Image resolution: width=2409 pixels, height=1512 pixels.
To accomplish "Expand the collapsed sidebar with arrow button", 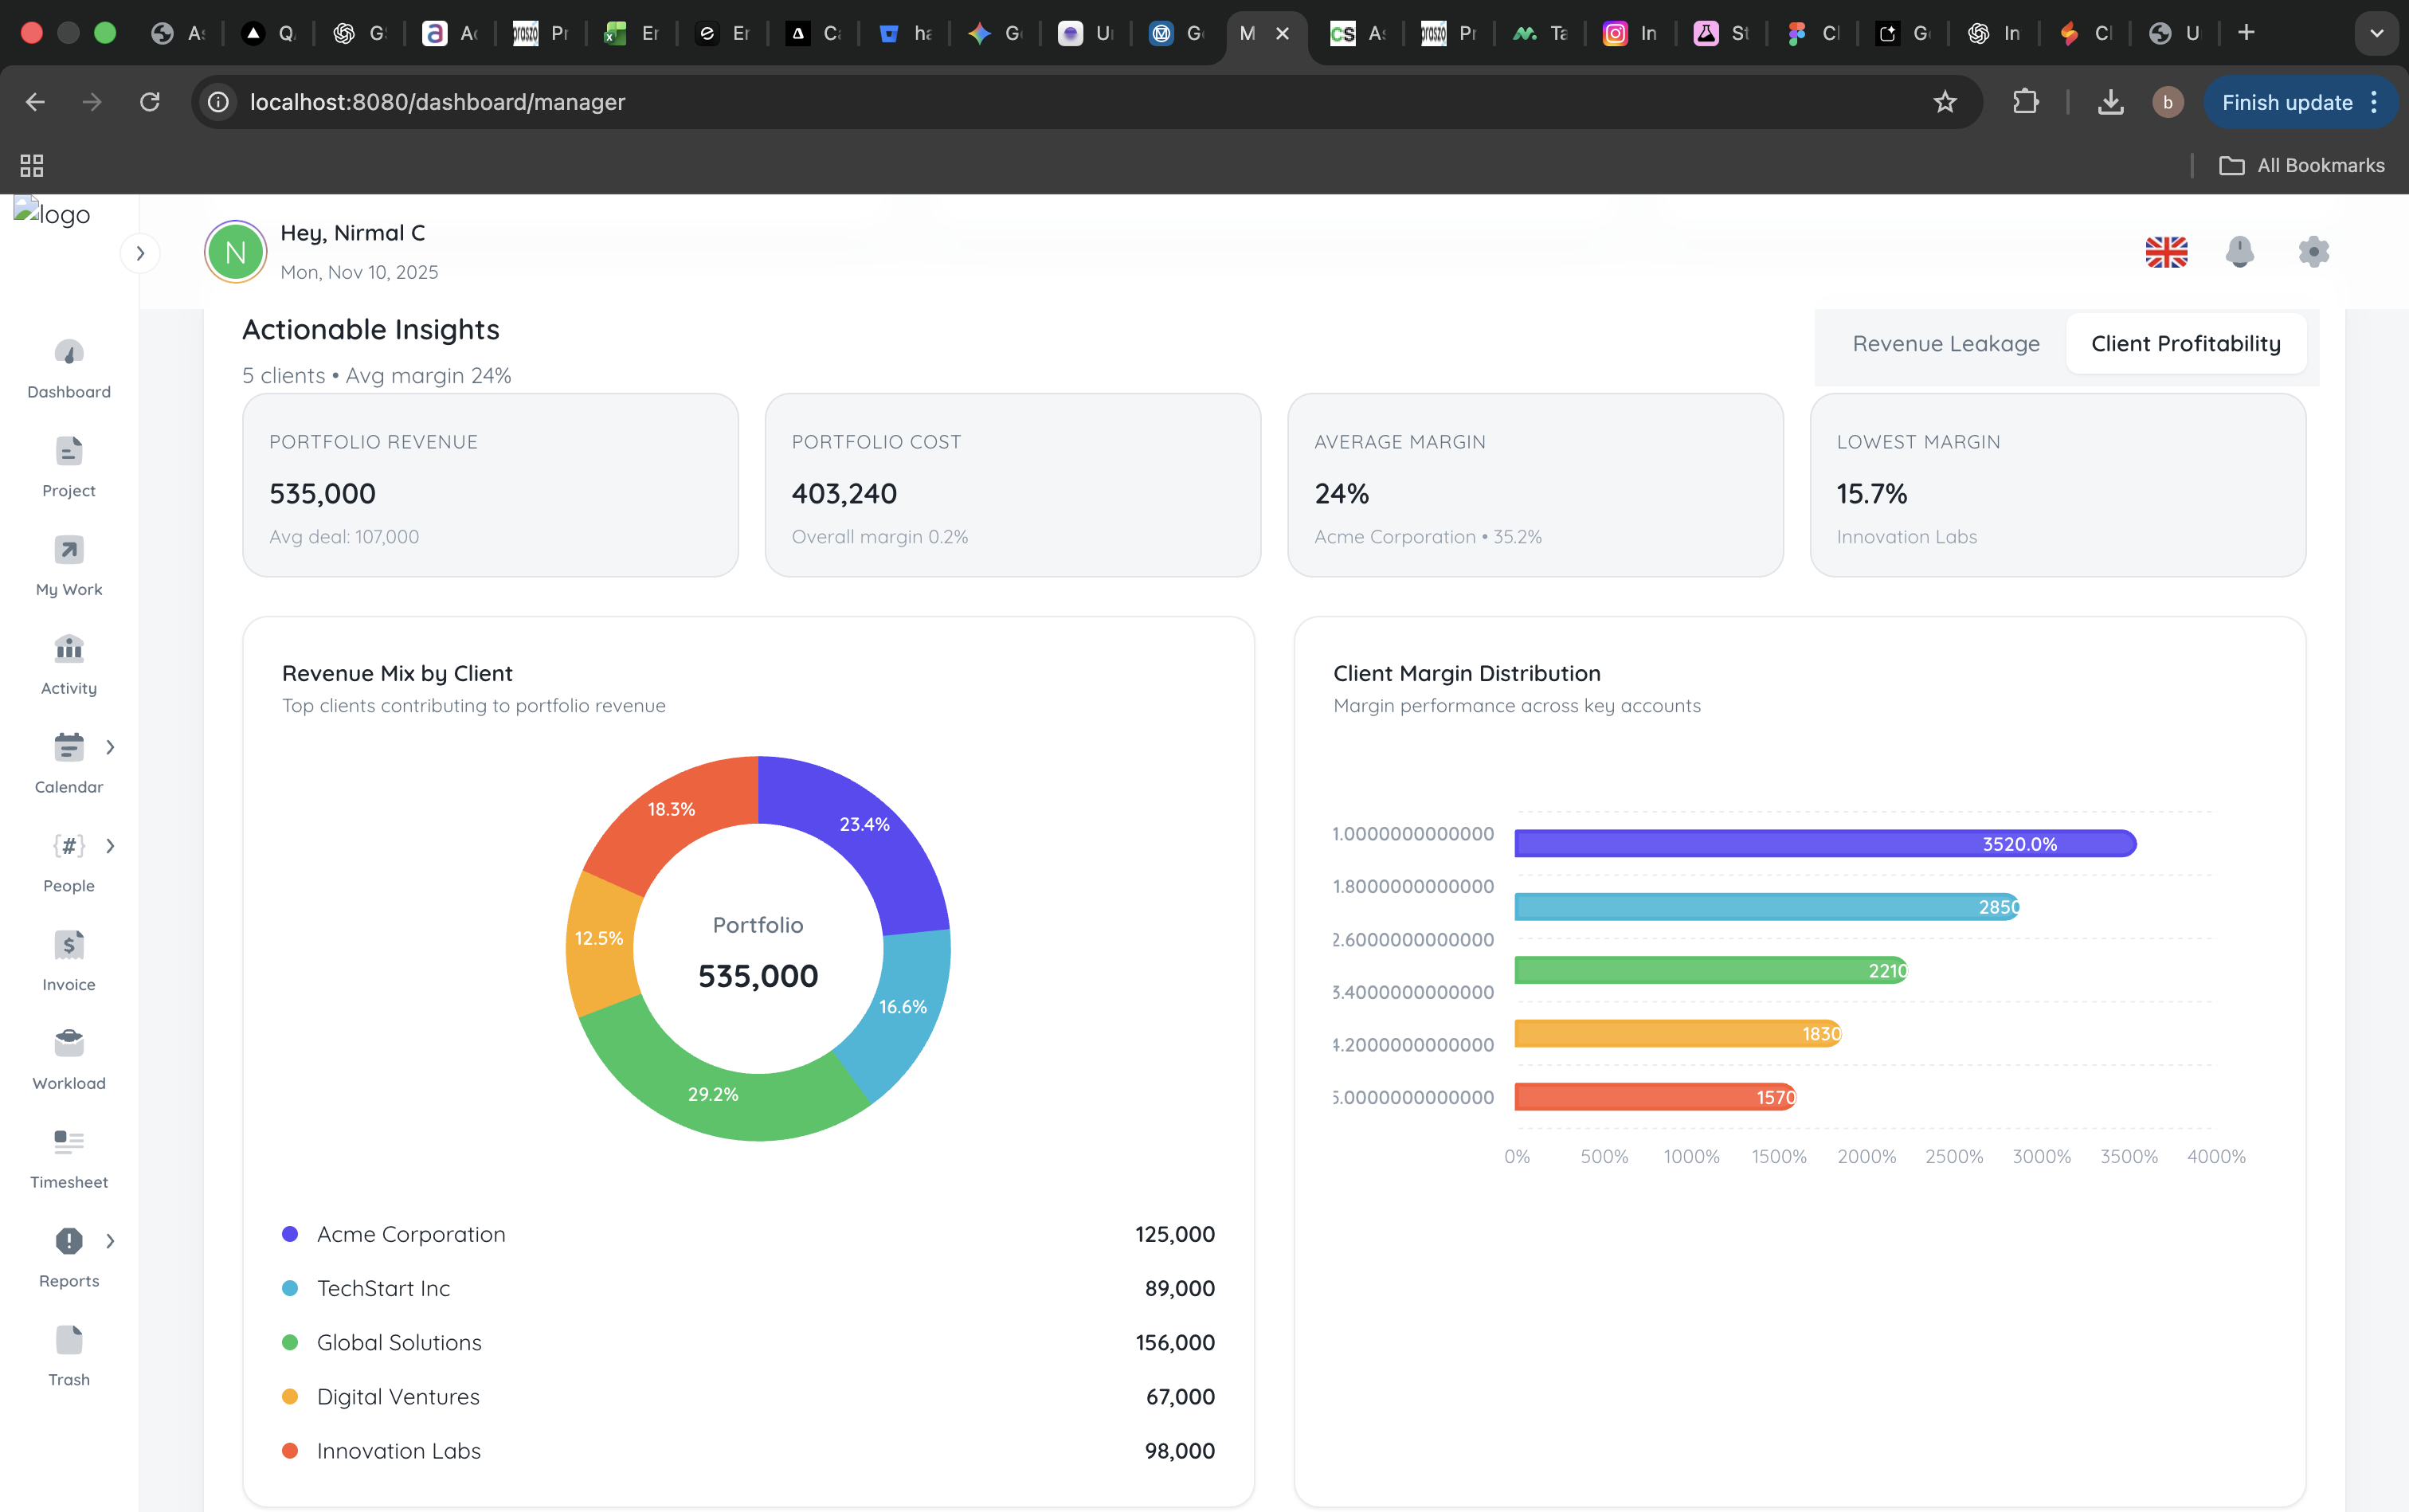I will [x=140, y=253].
